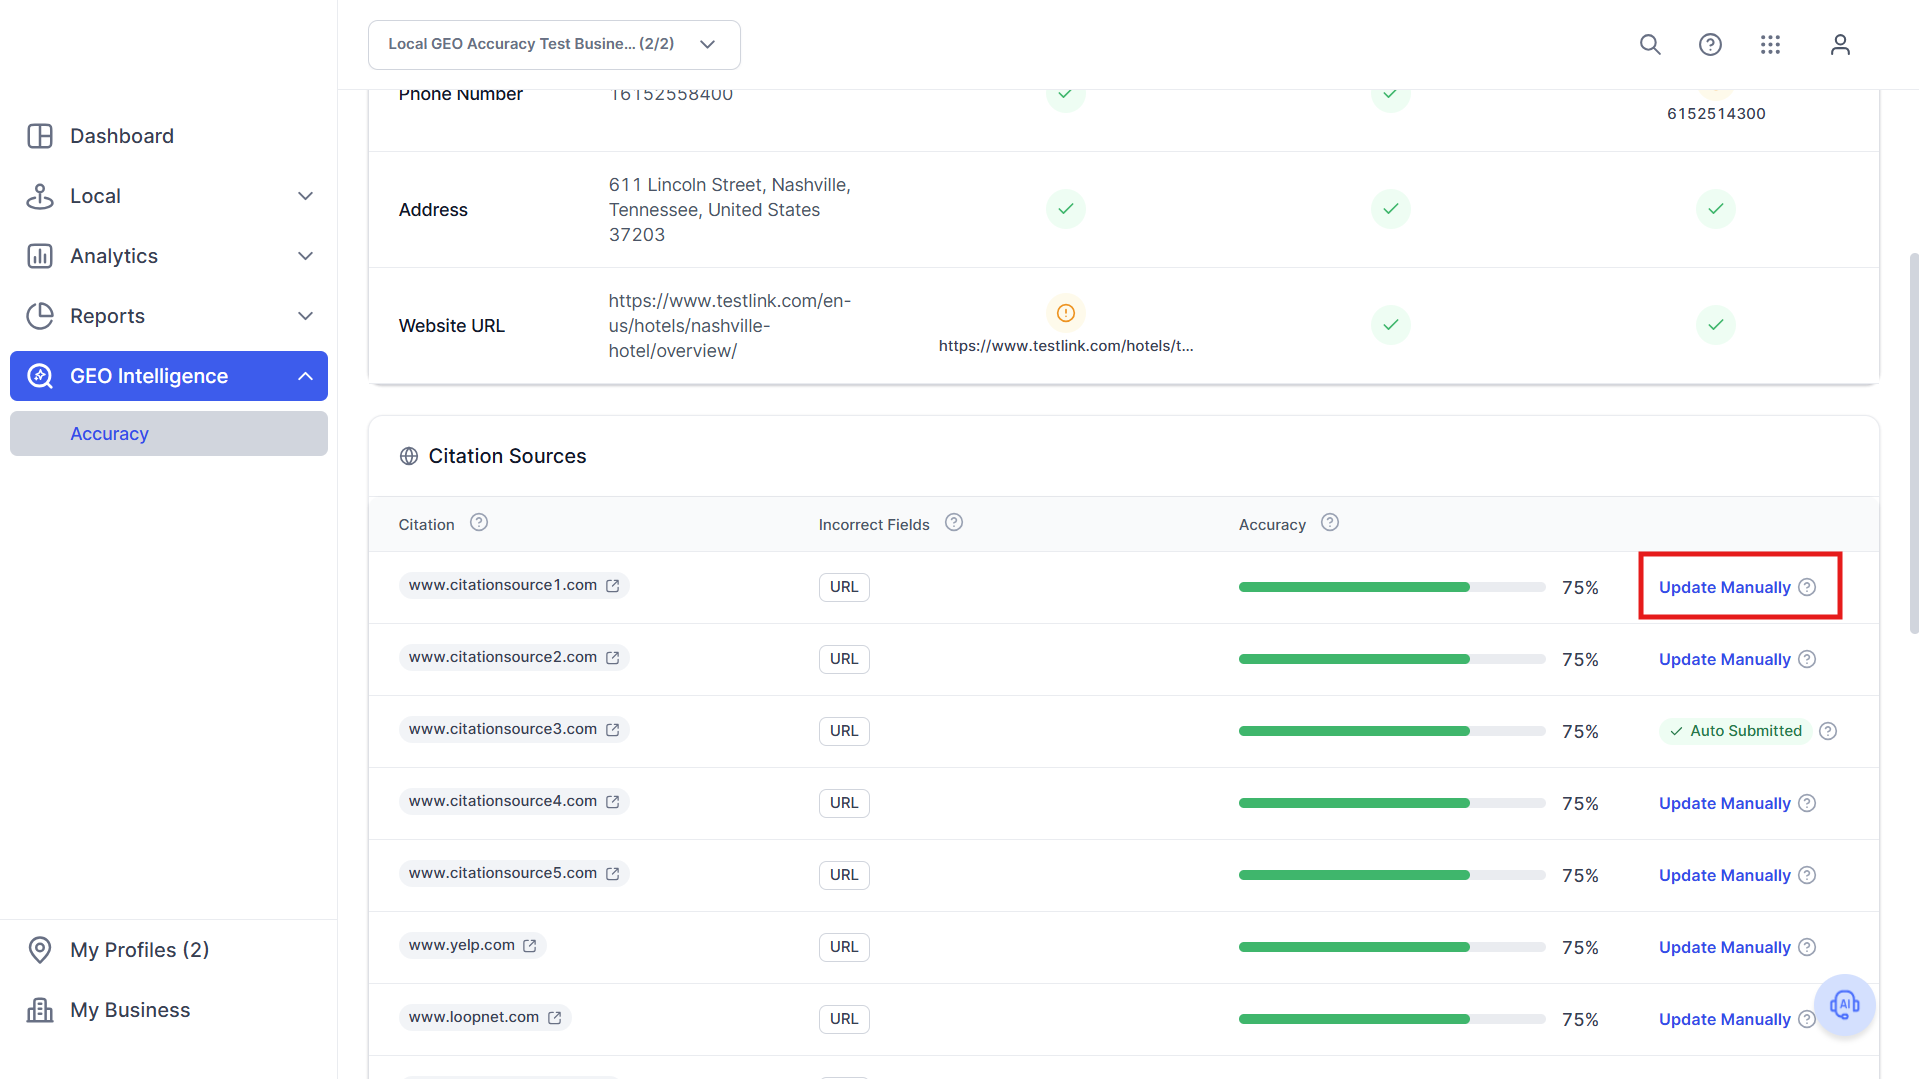Click Update Manually for www.loopnet.com
This screenshot has width=1919, height=1079.
[1724, 1020]
